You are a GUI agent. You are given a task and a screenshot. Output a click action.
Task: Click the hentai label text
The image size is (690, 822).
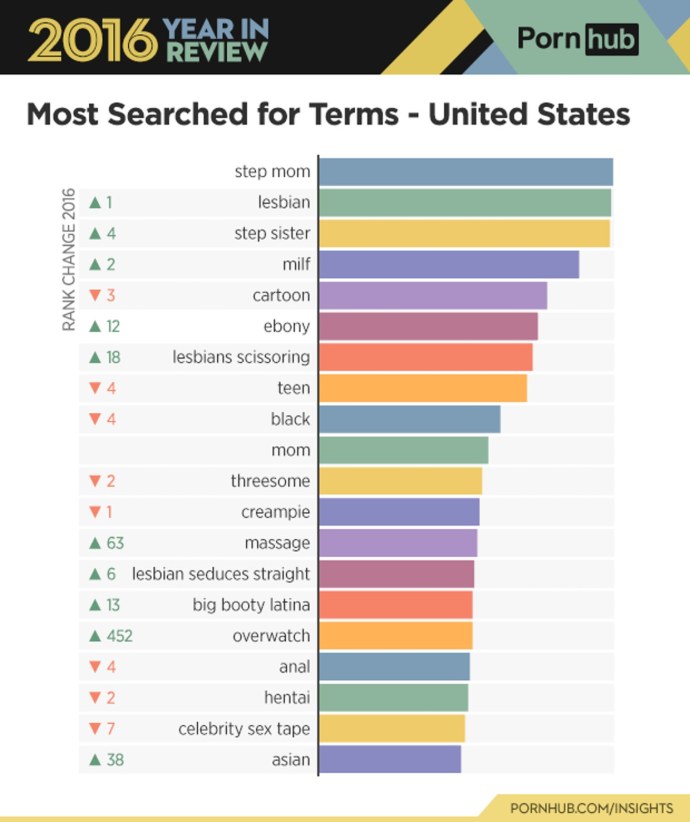287,698
